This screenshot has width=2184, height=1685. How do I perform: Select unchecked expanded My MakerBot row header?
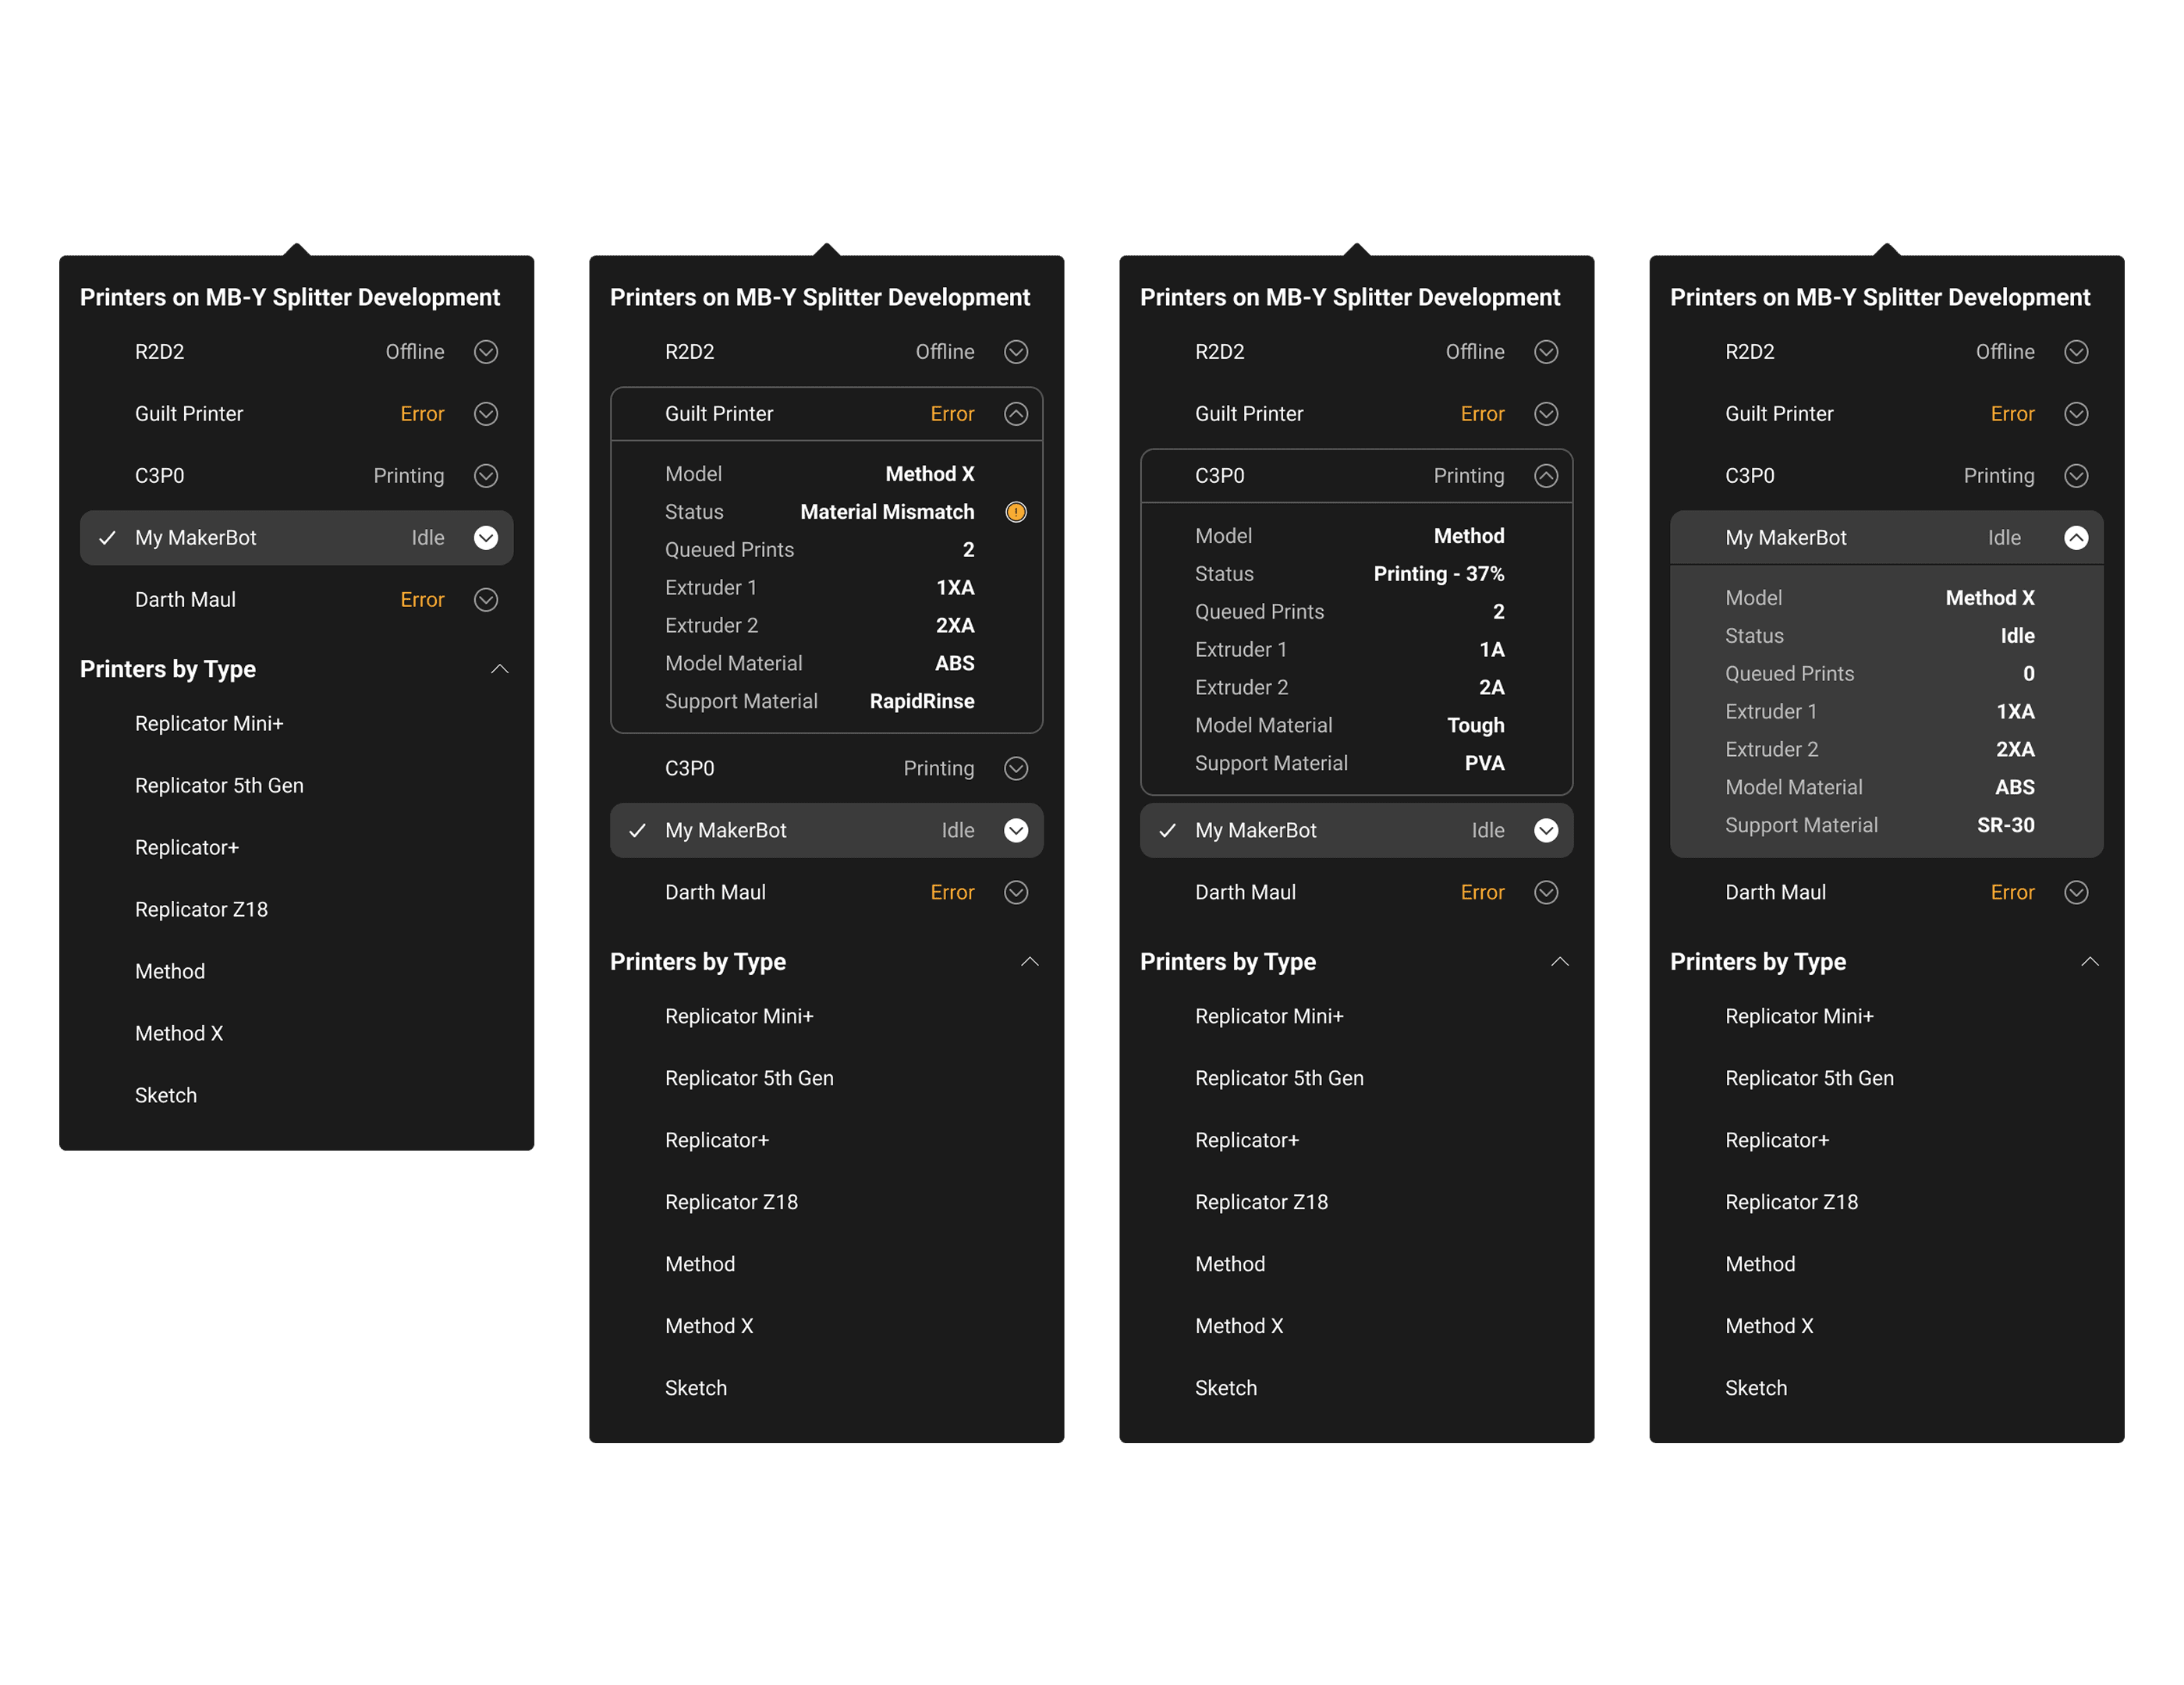pos(1785,538)
